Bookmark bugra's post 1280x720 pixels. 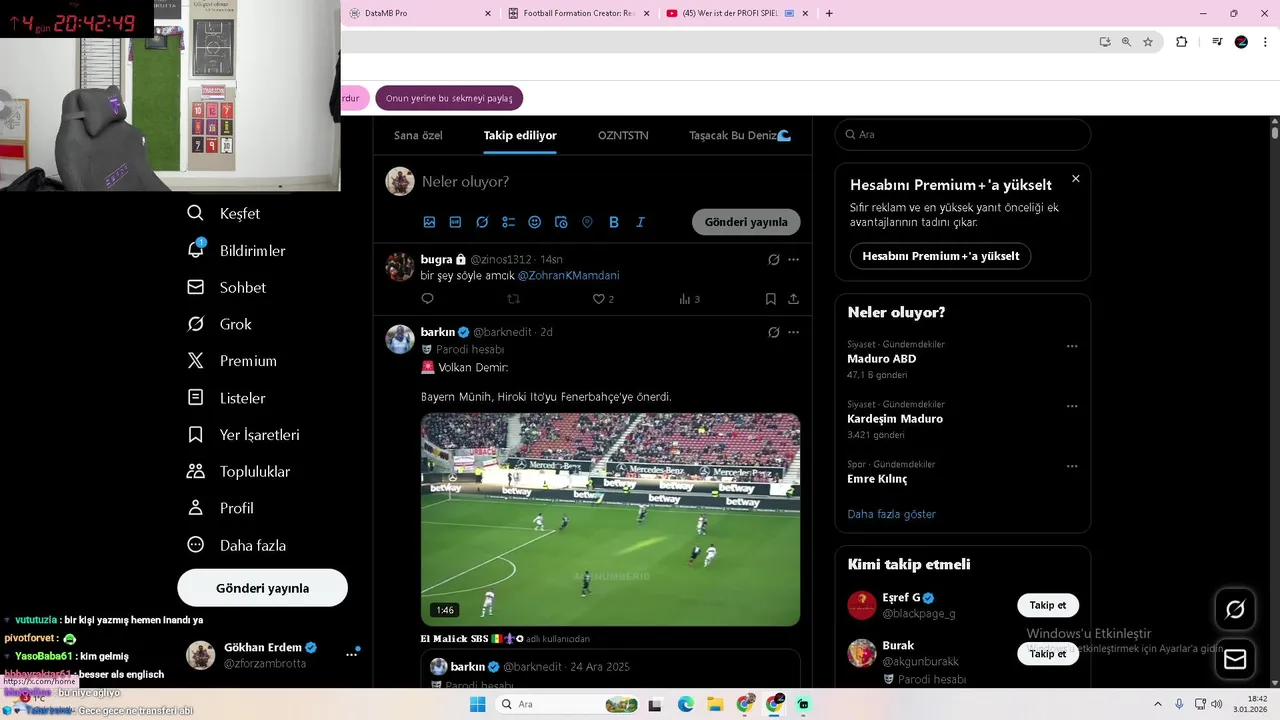tap(770, 299)
